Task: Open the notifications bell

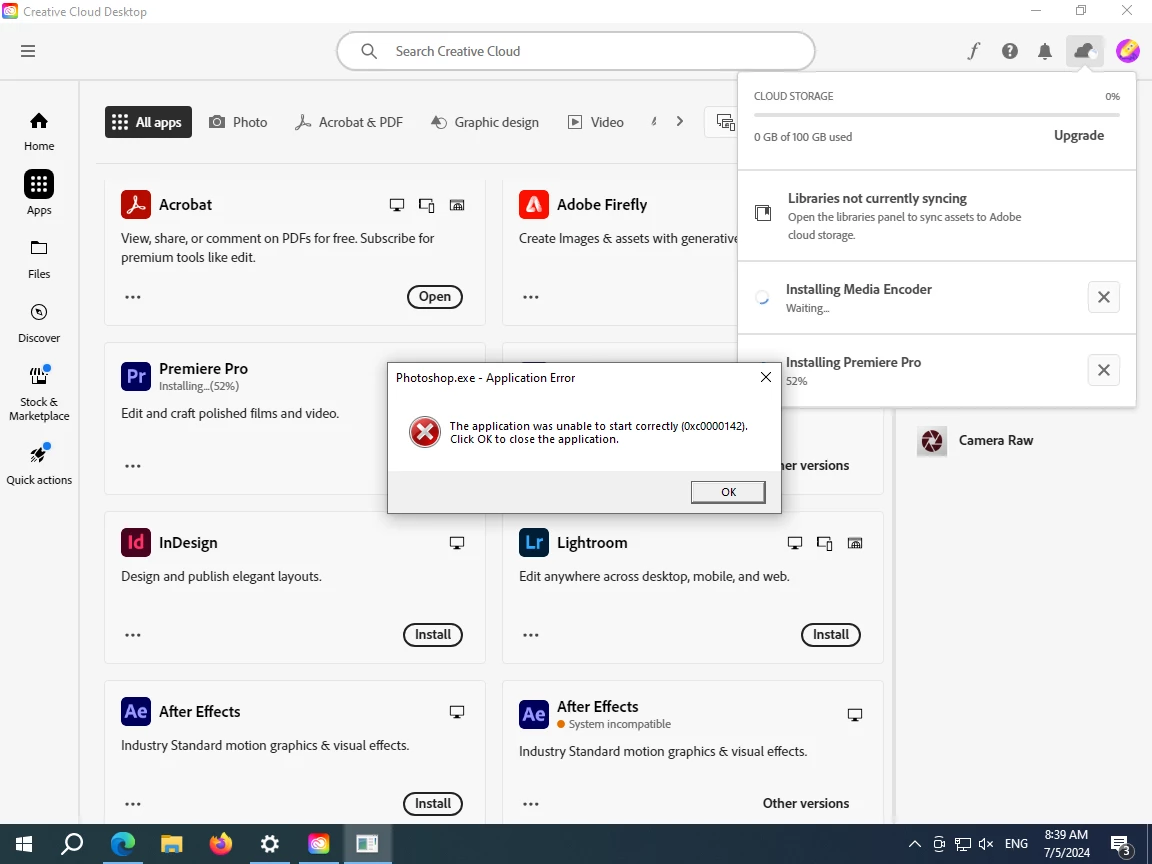Action: [1044, 51]
